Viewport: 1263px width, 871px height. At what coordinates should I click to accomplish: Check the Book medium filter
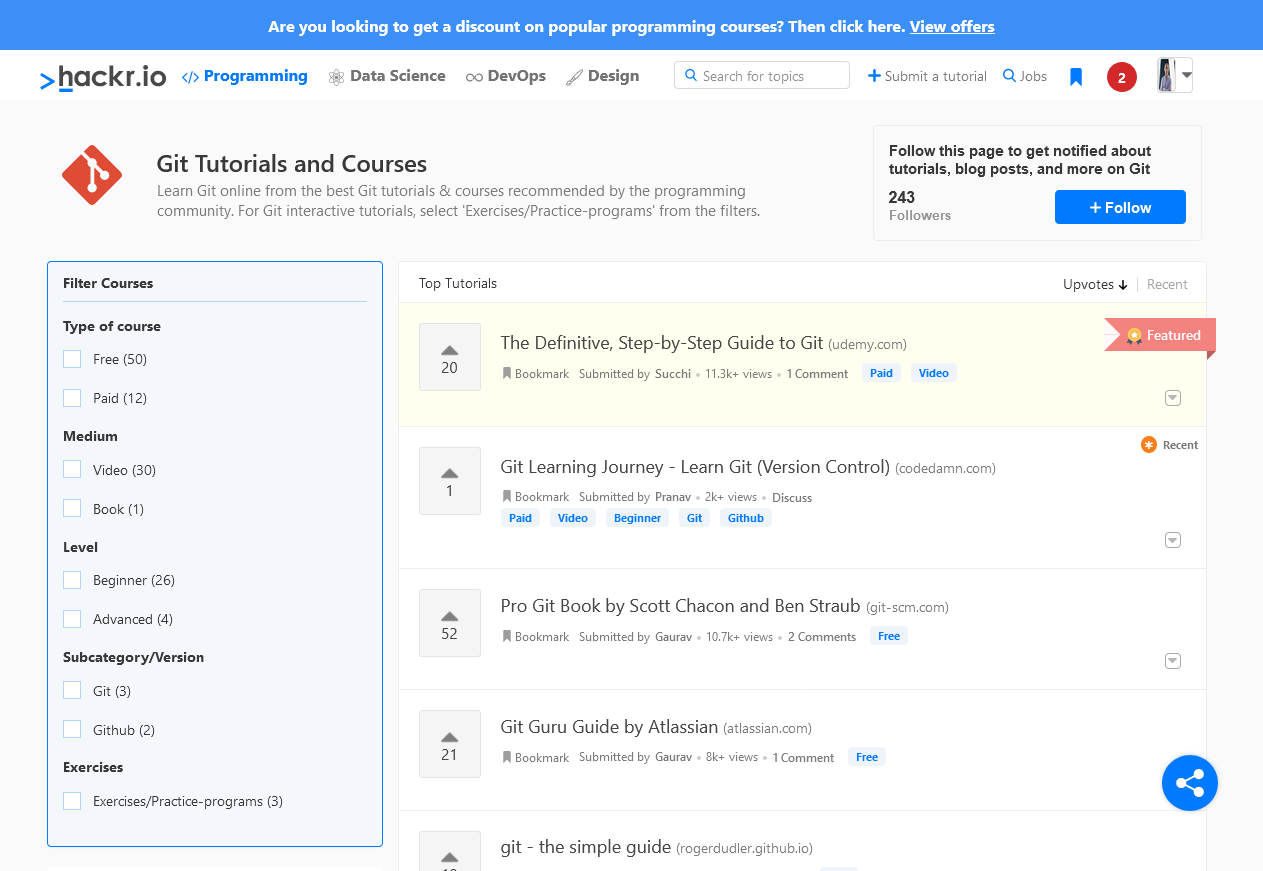72,509
